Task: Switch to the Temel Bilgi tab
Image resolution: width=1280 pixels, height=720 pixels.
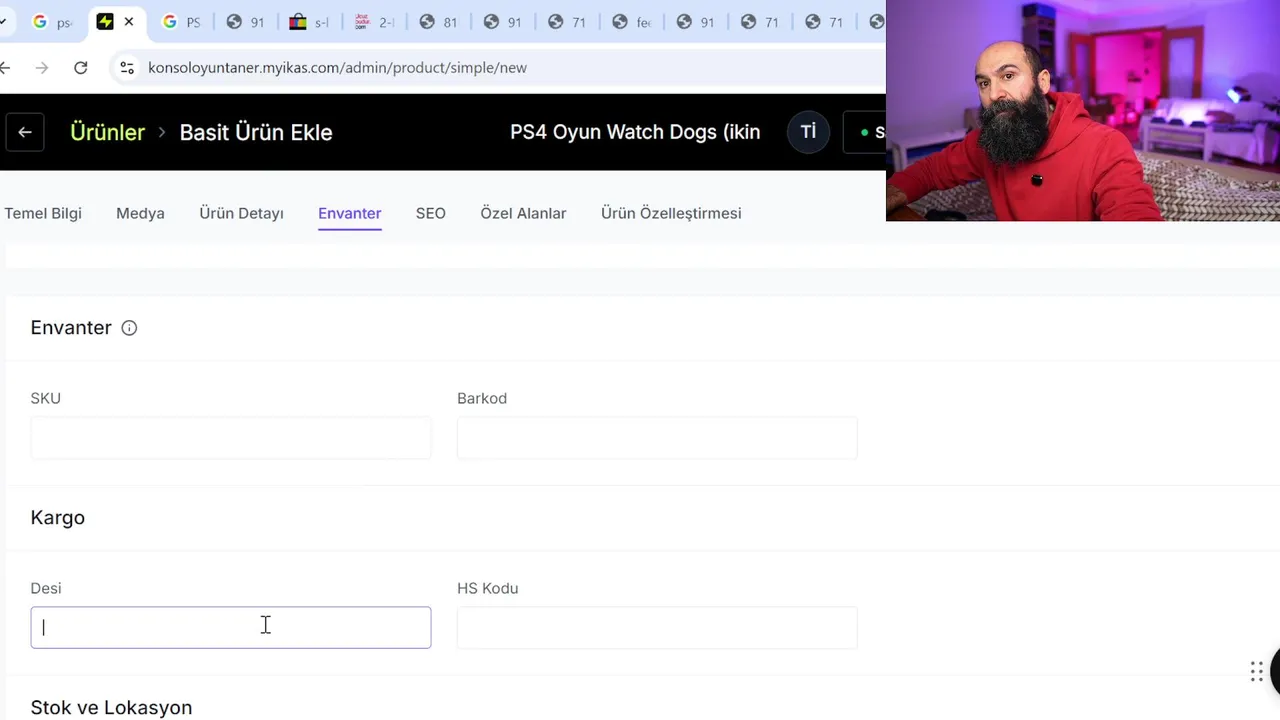Action: pos(43,213)
